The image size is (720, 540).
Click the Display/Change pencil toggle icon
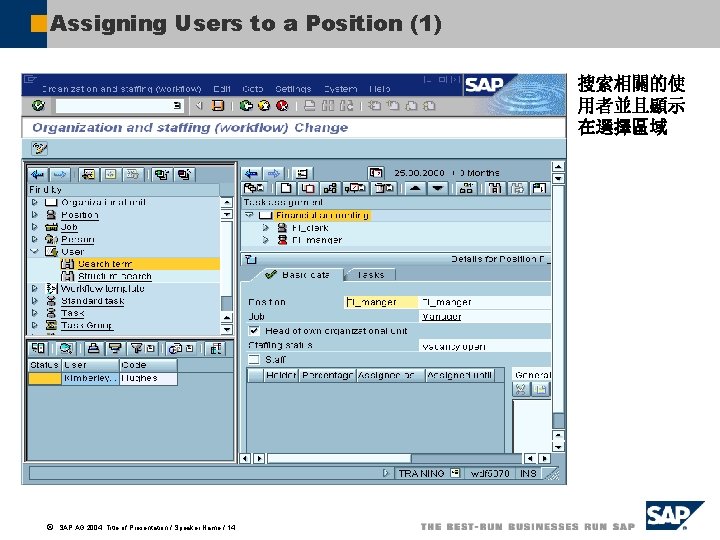(39, 148)
